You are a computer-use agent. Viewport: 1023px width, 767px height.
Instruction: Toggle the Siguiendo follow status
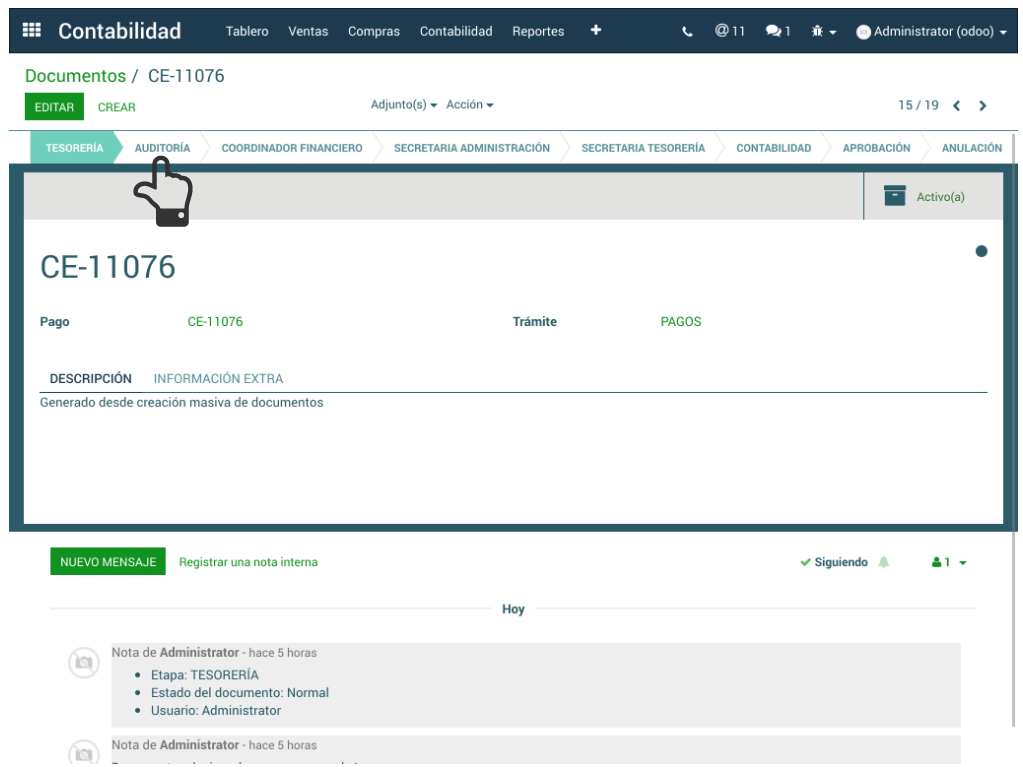tap(834, 562)
